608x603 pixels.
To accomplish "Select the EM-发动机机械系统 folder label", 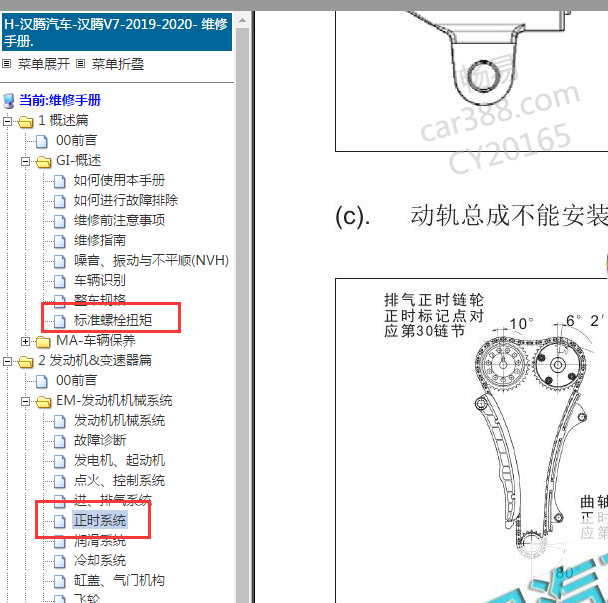I will 114,400.
